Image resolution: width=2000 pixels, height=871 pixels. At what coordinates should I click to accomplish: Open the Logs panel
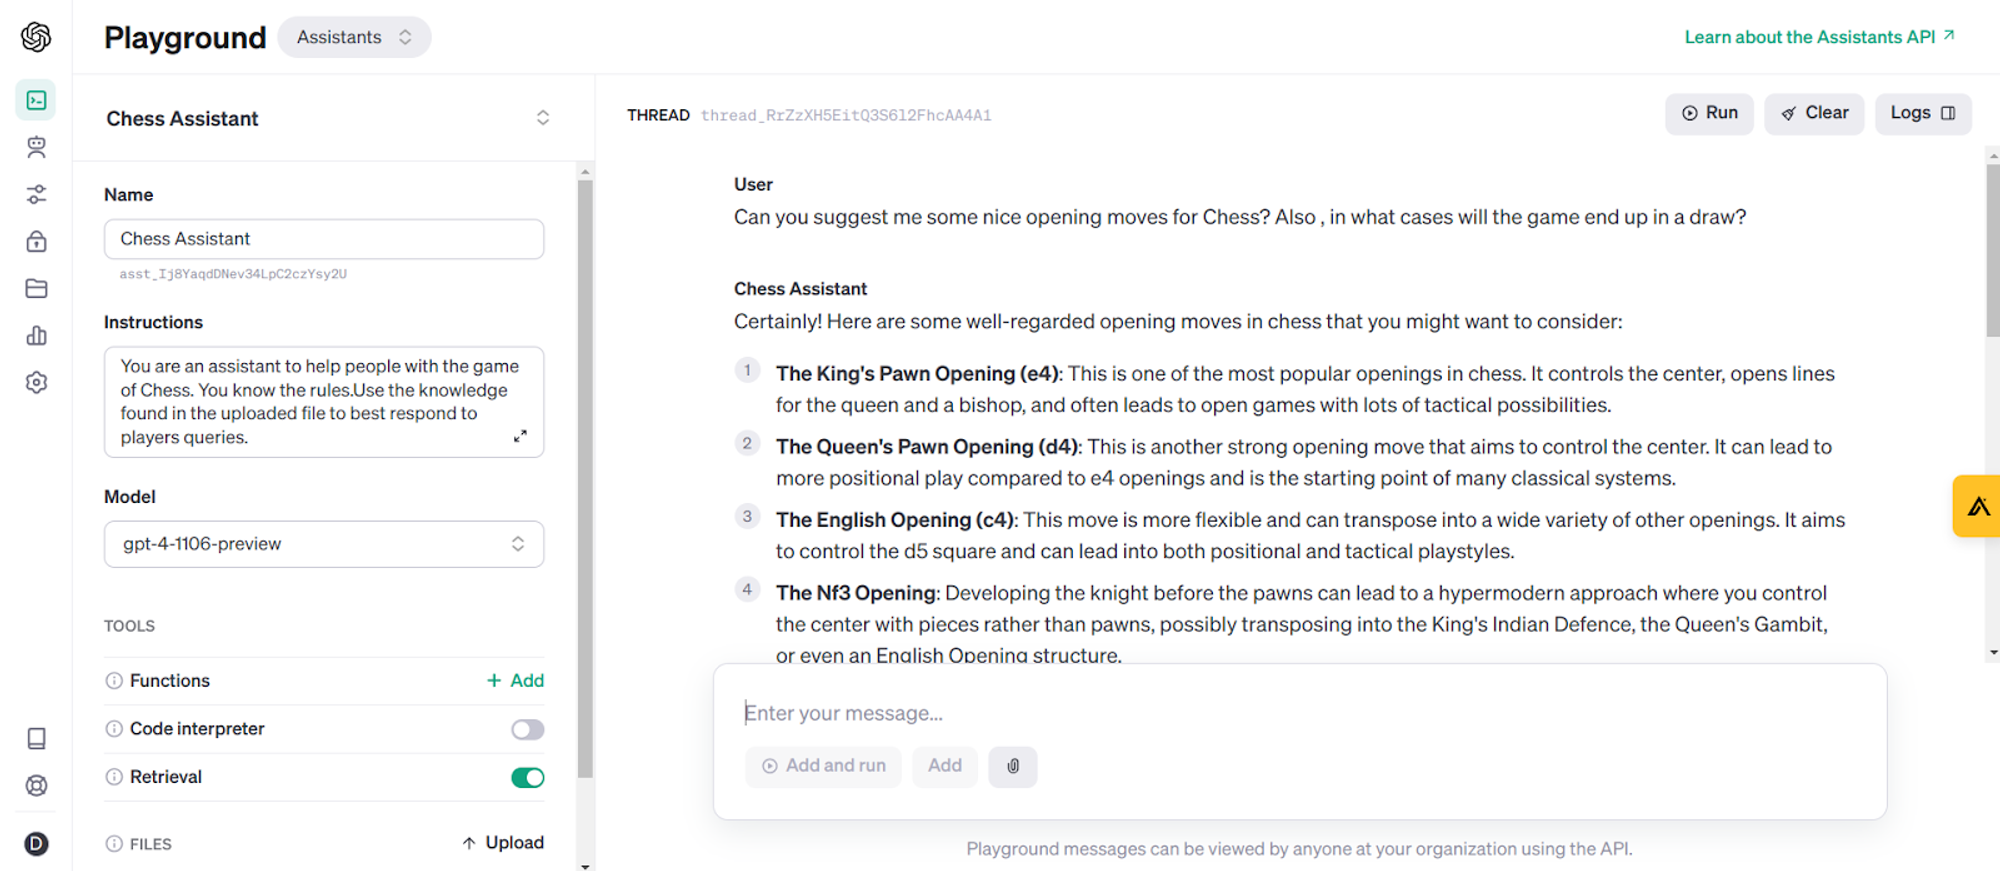click(x=1922, y=113)
